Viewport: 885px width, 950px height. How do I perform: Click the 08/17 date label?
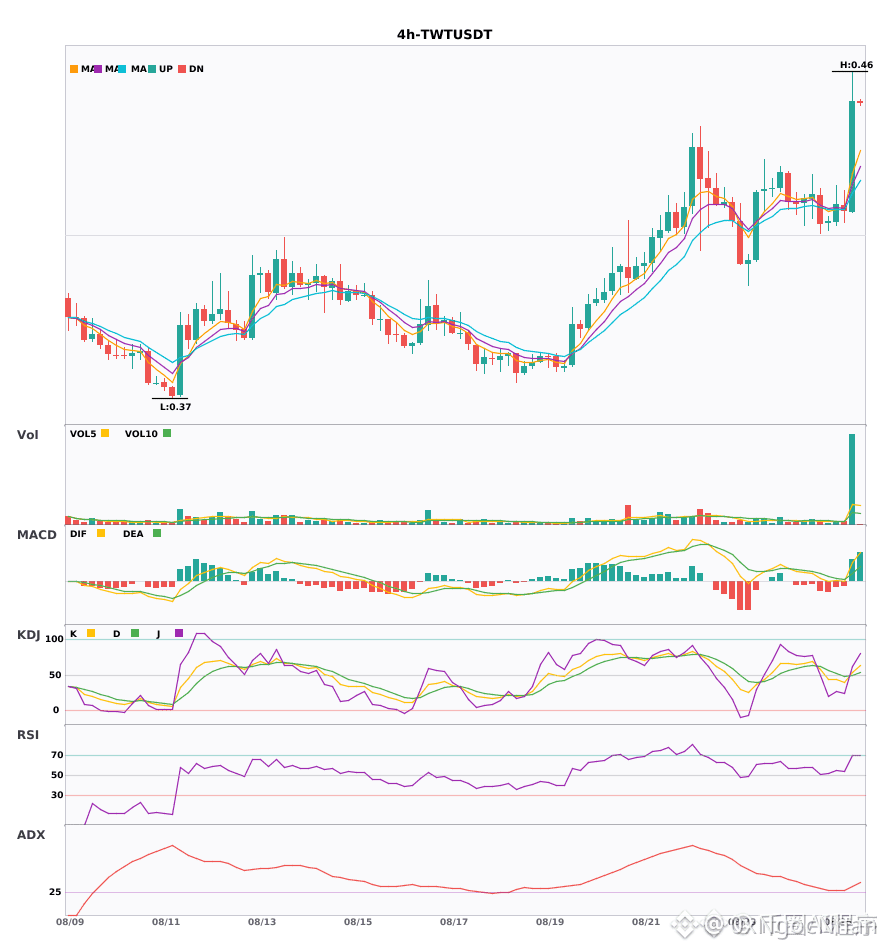454,922
